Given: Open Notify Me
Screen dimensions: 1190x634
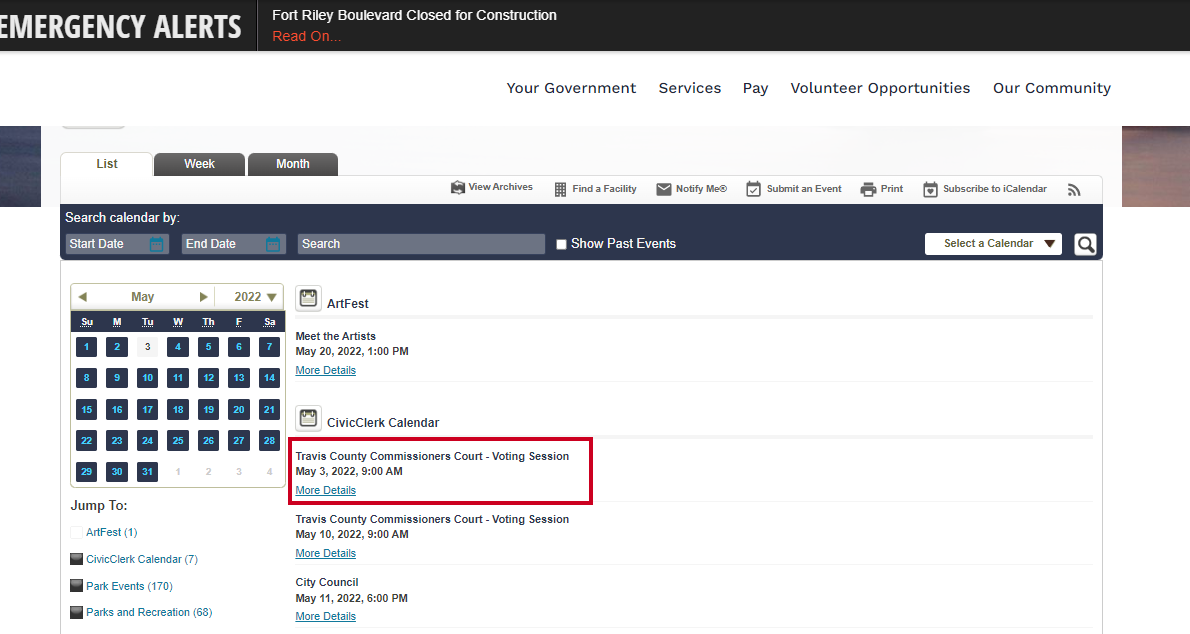Looking at the screenshot, I should coord(691,189).
